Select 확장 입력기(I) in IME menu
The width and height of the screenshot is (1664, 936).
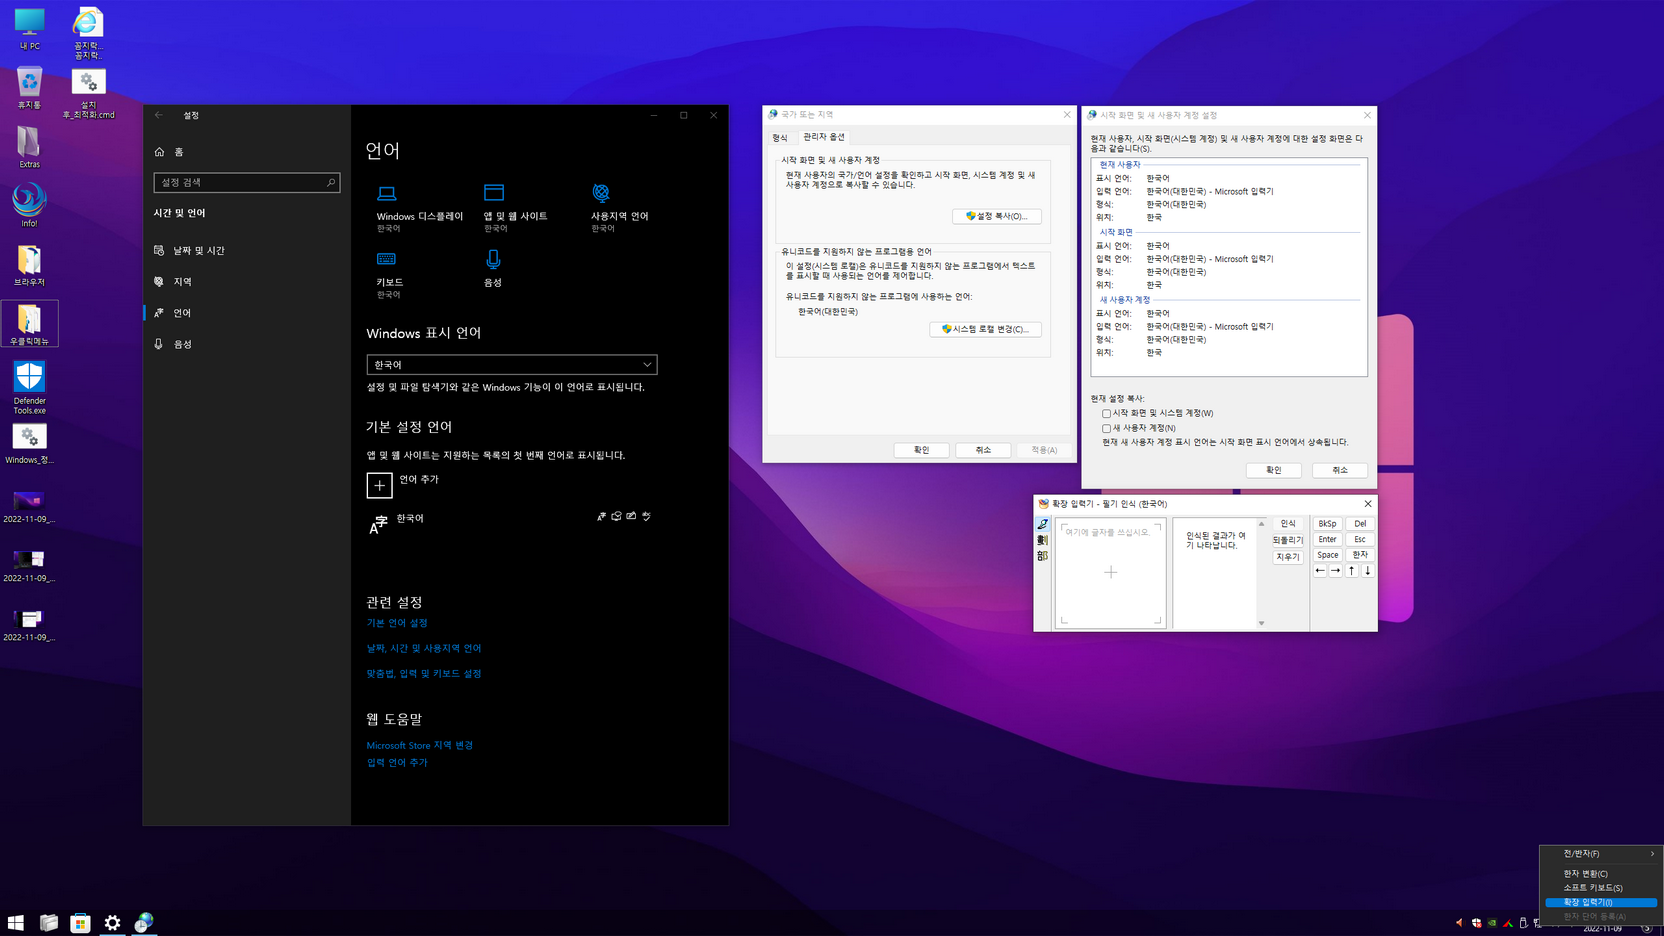click(x=1601, y=902)
